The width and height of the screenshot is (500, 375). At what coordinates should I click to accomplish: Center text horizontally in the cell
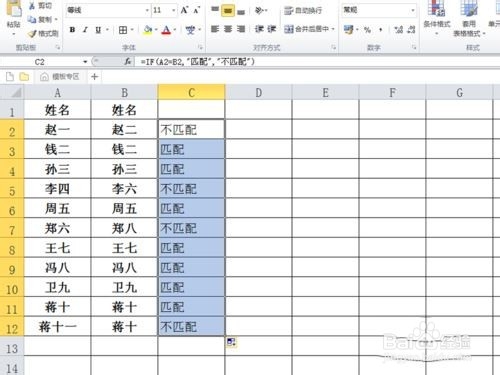pos(228,29)
